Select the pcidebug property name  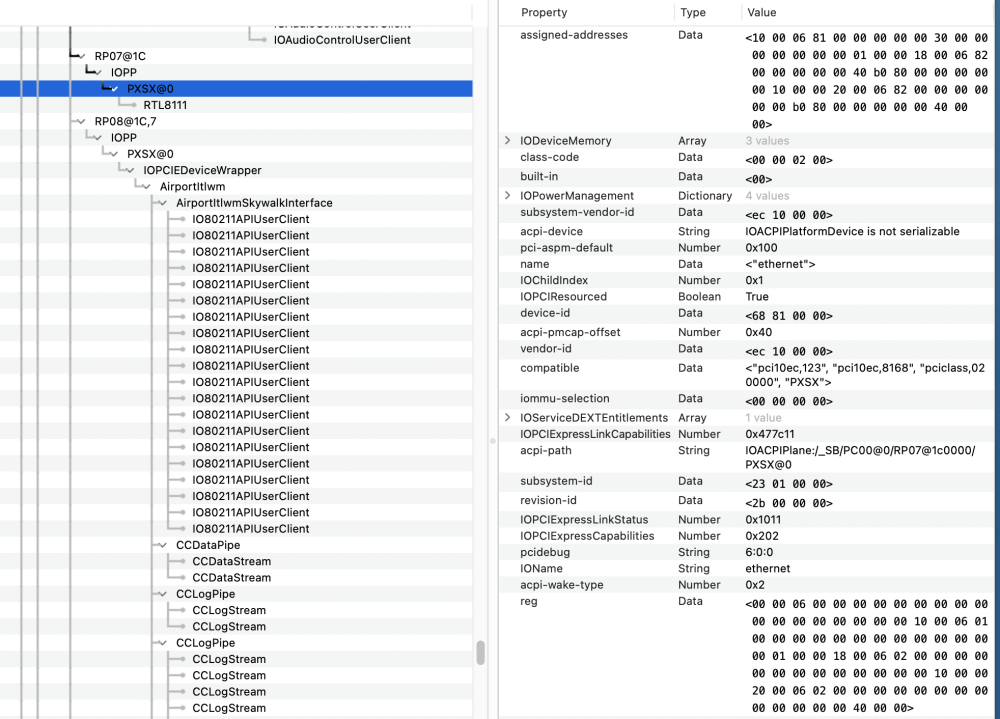pos(545,552)
